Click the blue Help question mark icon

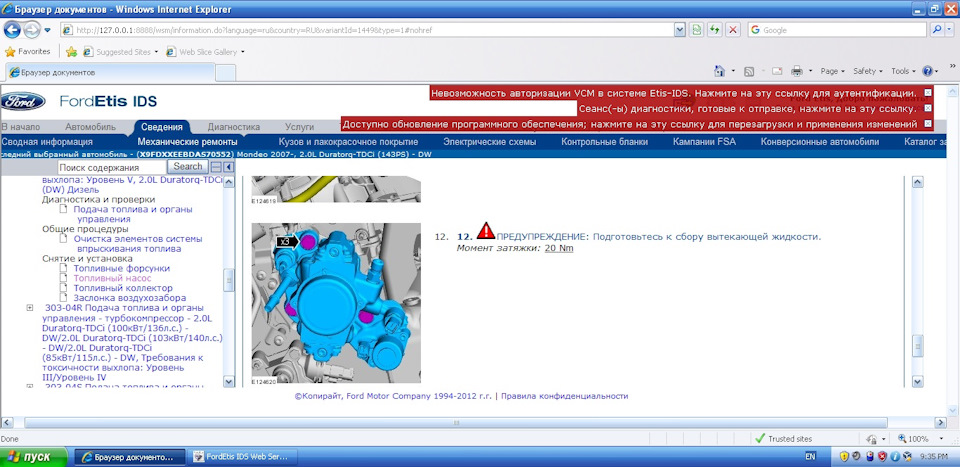[930, 72]
